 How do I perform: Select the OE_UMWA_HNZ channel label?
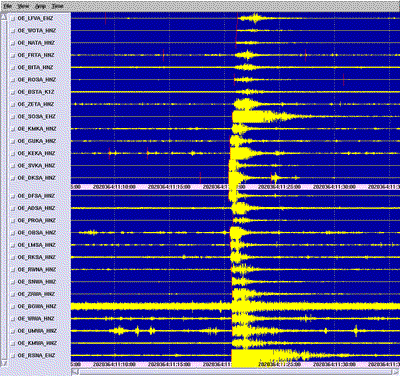click(x=37, y=331)
